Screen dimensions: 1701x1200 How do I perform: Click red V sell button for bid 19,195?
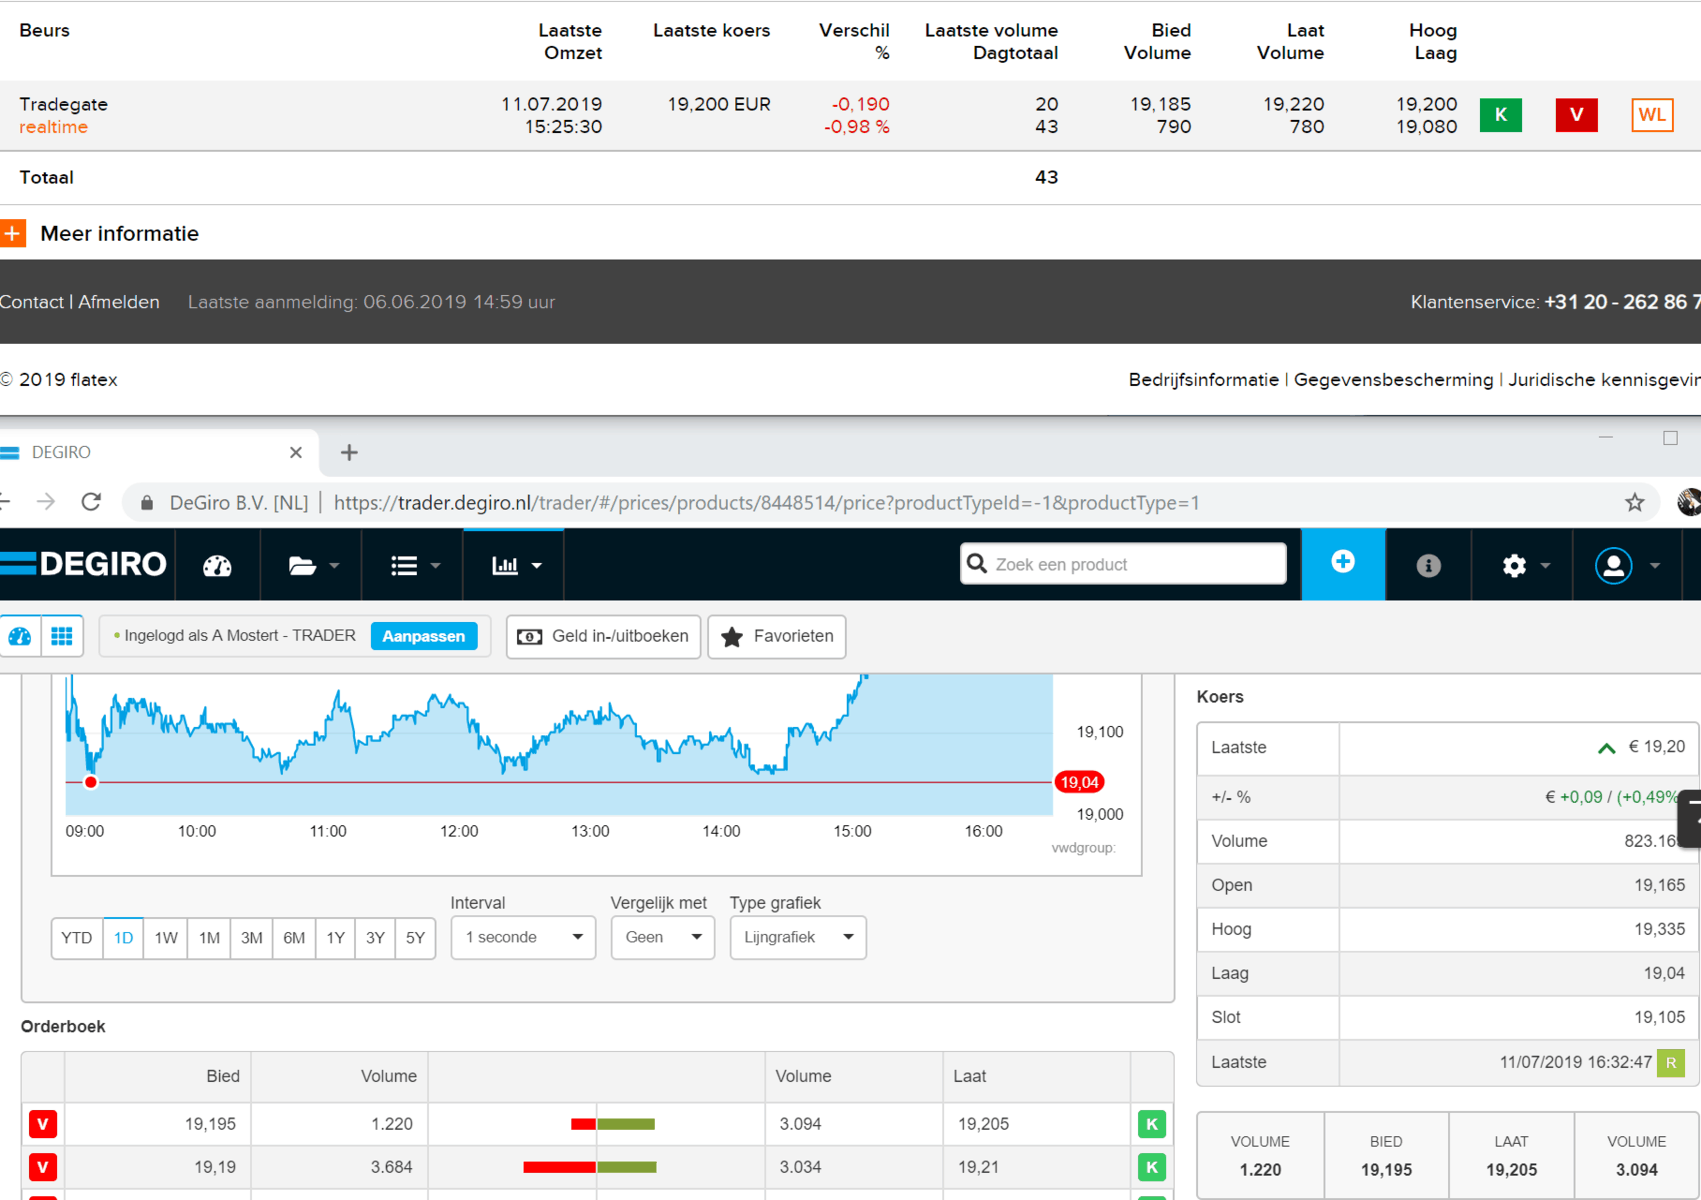(x=43, y=1124)
